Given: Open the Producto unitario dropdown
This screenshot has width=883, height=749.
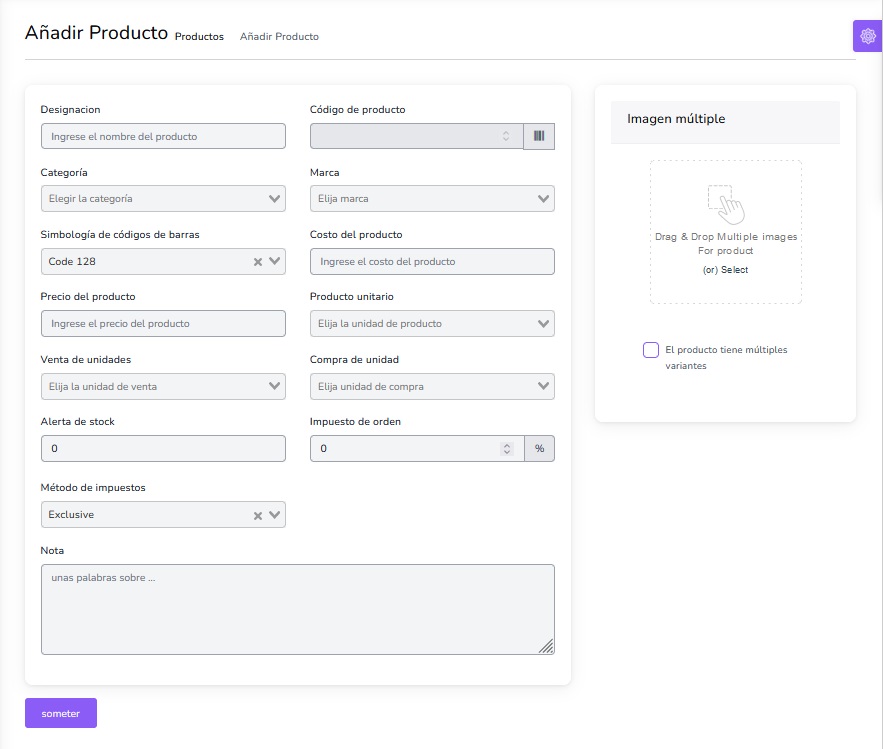Looking at the screenshot, I should (432, 324).
